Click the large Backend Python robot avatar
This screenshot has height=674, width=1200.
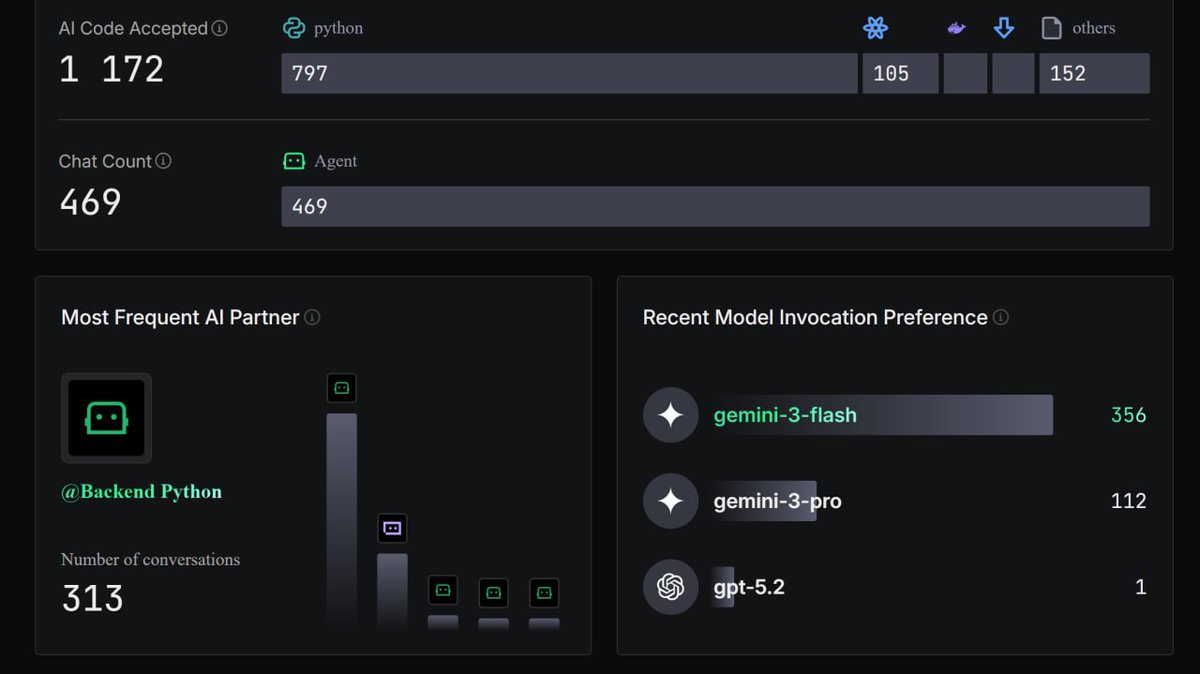(x=106, y=418)
